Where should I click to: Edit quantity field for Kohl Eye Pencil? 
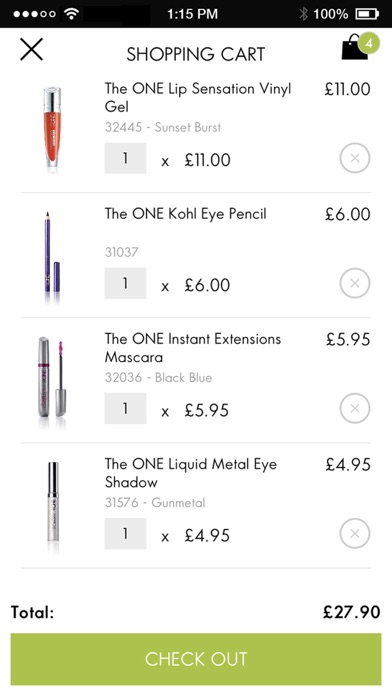point(125,283)
